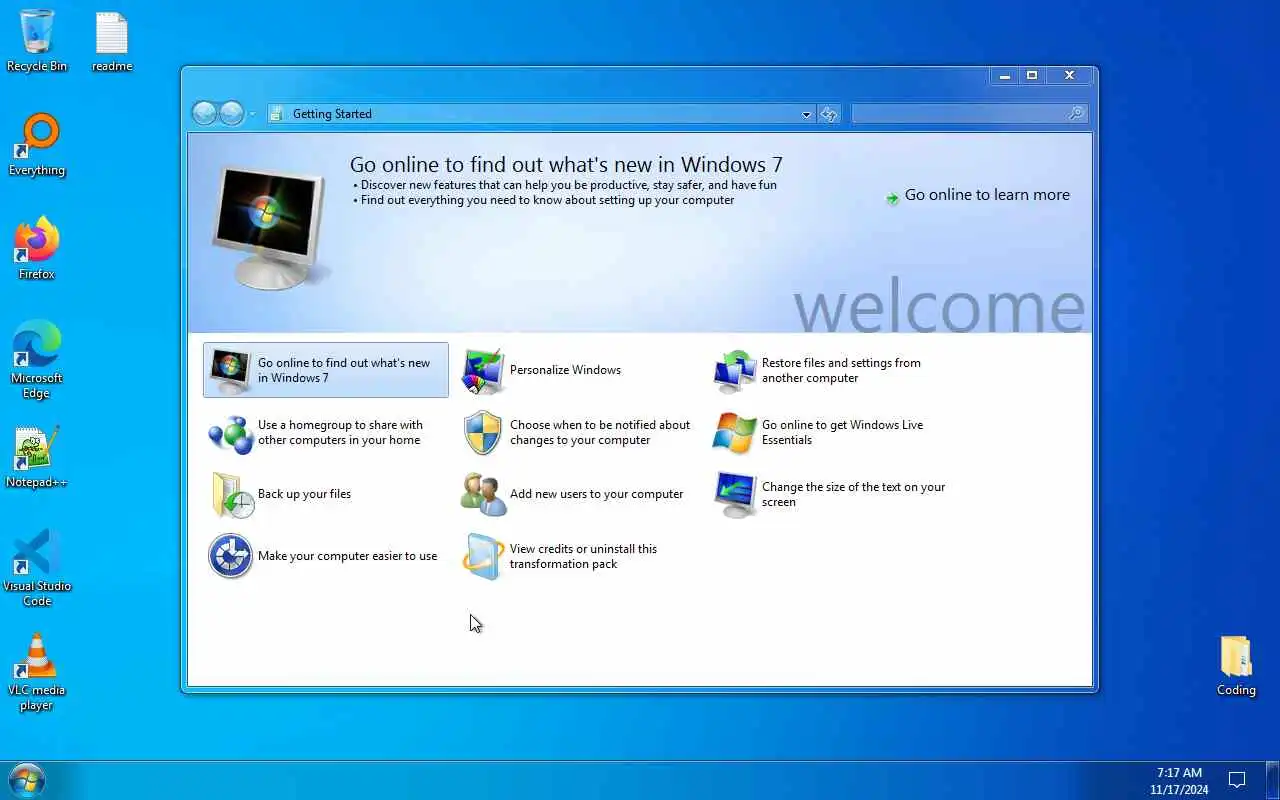Click the back navigation arrow
Image resolution: width=1280 pixels, height=800 pixels.
[204, 114]
